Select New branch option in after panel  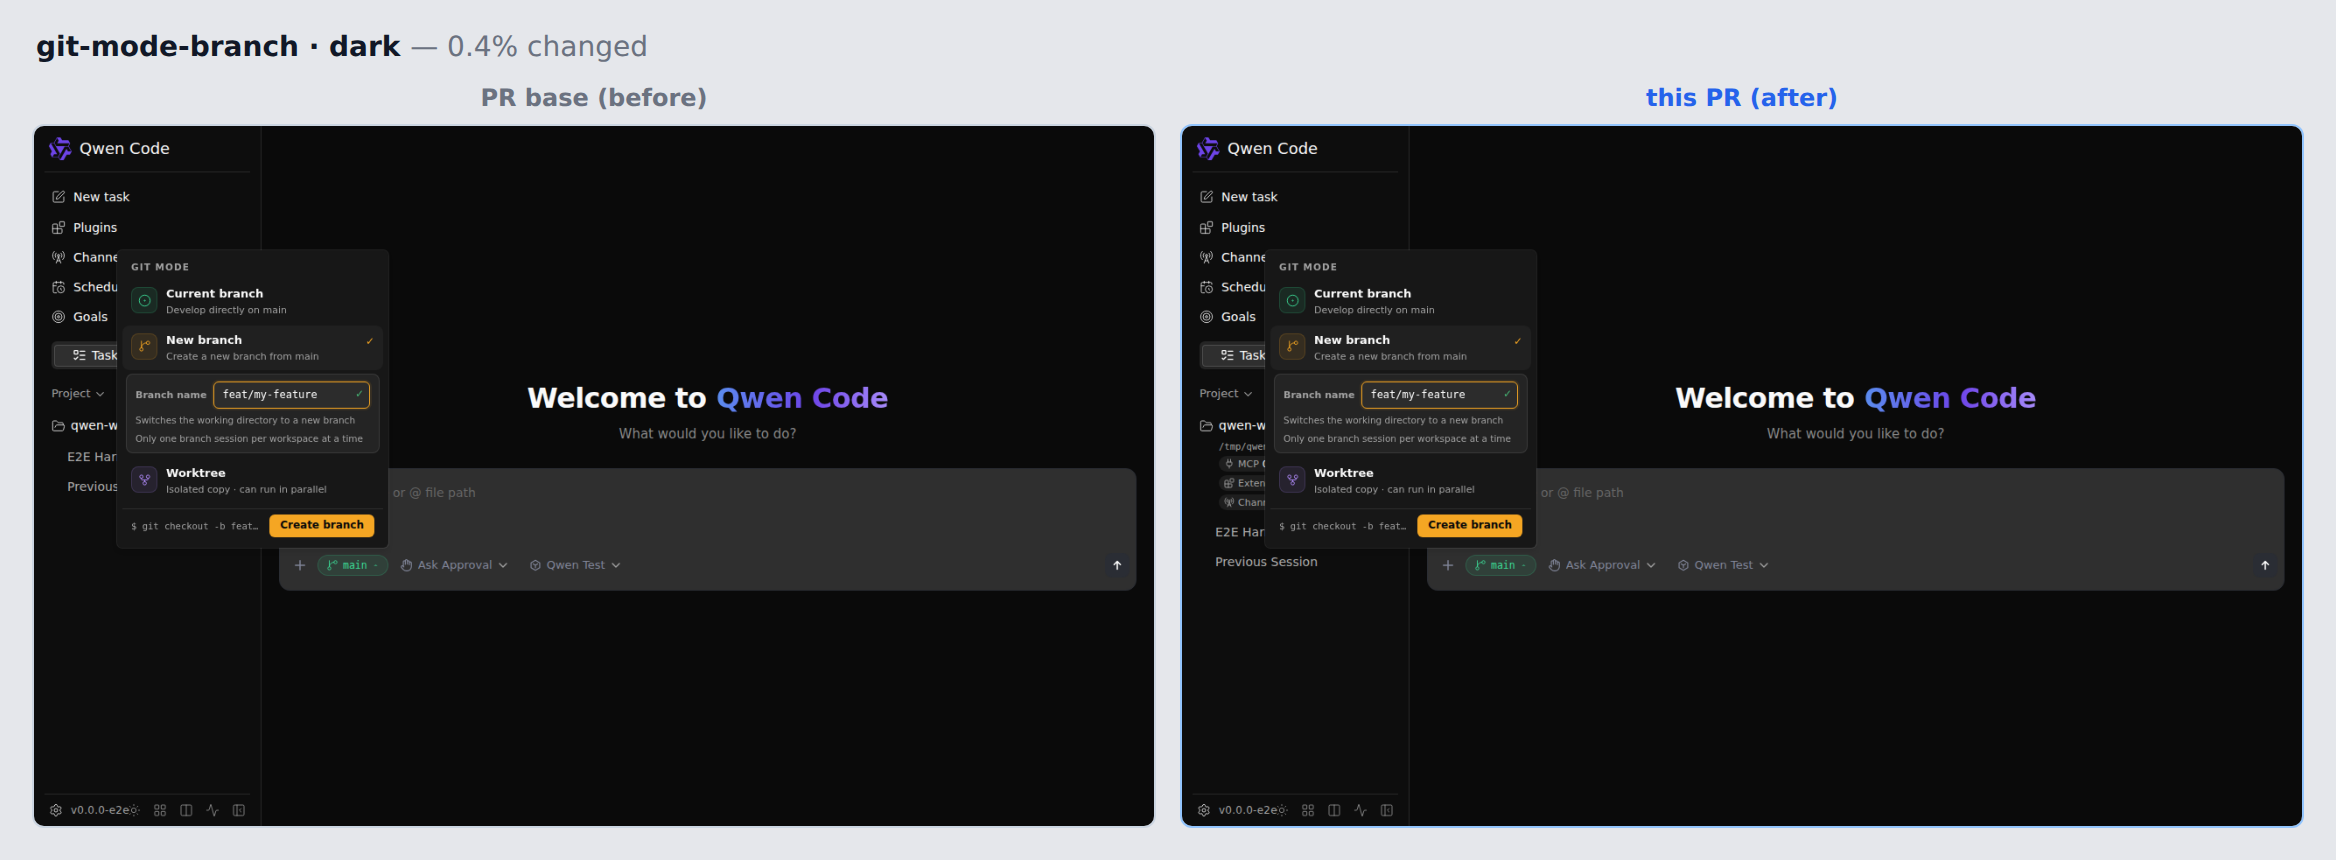click(x=1401, y=347)
